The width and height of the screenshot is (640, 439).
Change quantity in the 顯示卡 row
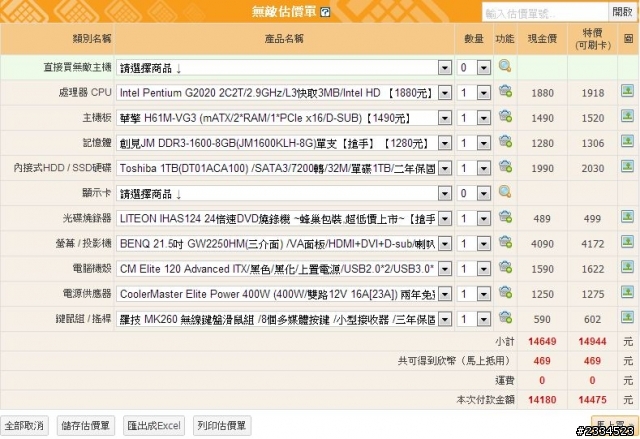(473, 193)
